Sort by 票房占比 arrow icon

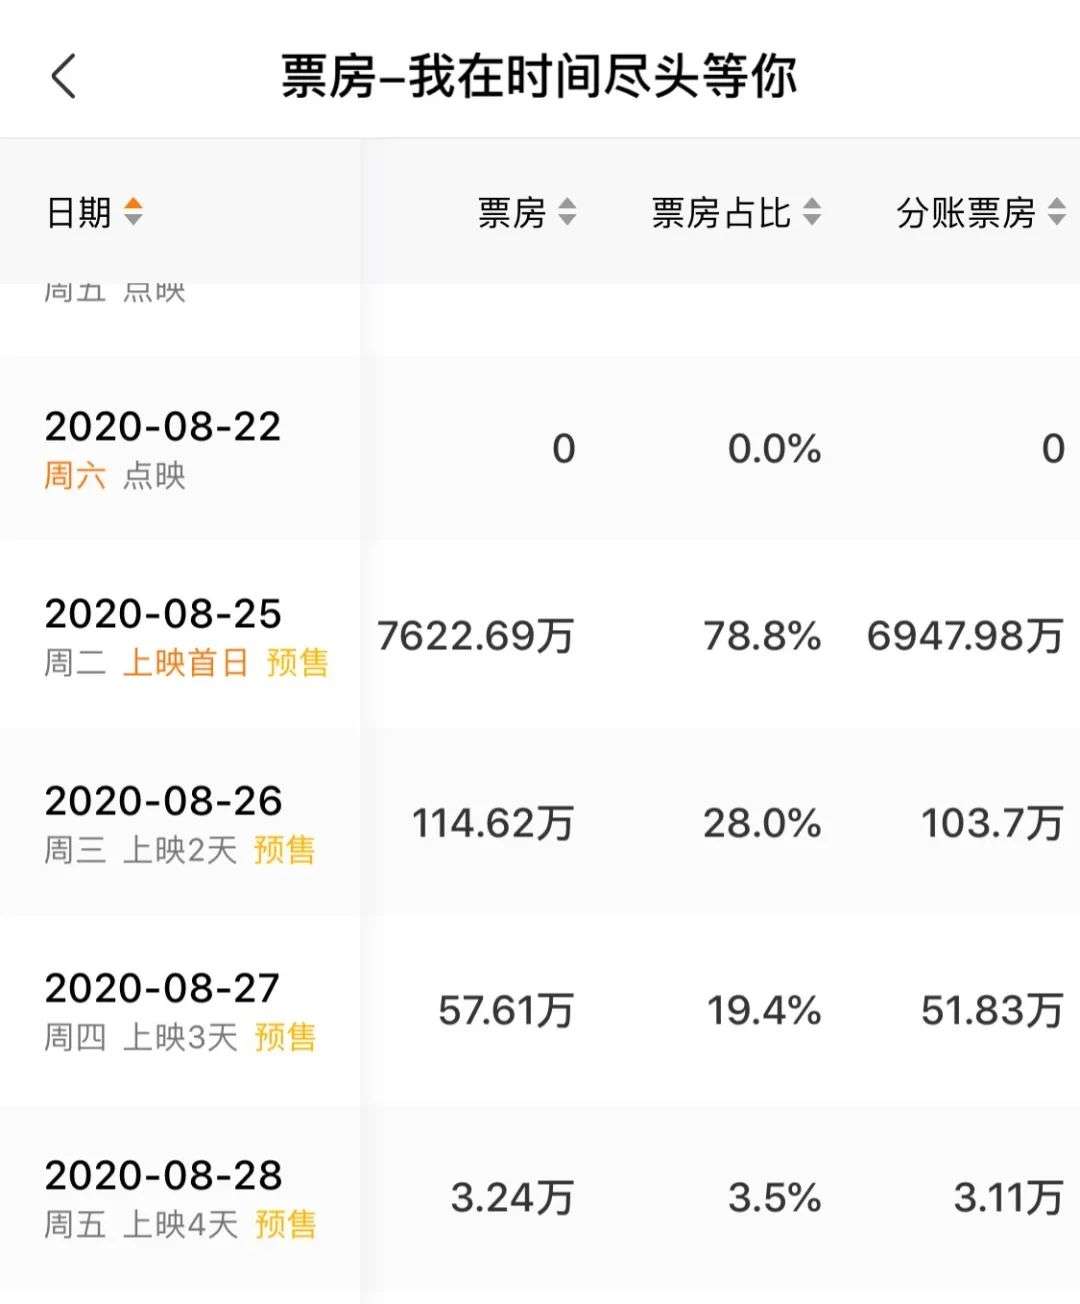pyautogui.click(x=812, y=212)
